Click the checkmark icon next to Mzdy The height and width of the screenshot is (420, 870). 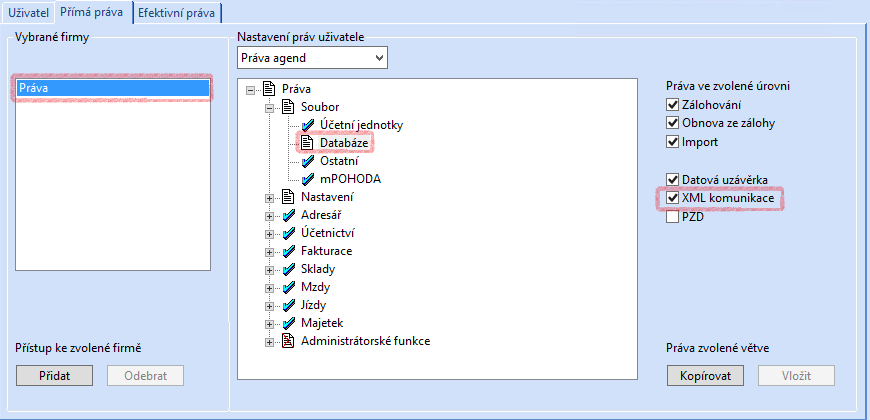pyautogui.click(x=289, y=287)
